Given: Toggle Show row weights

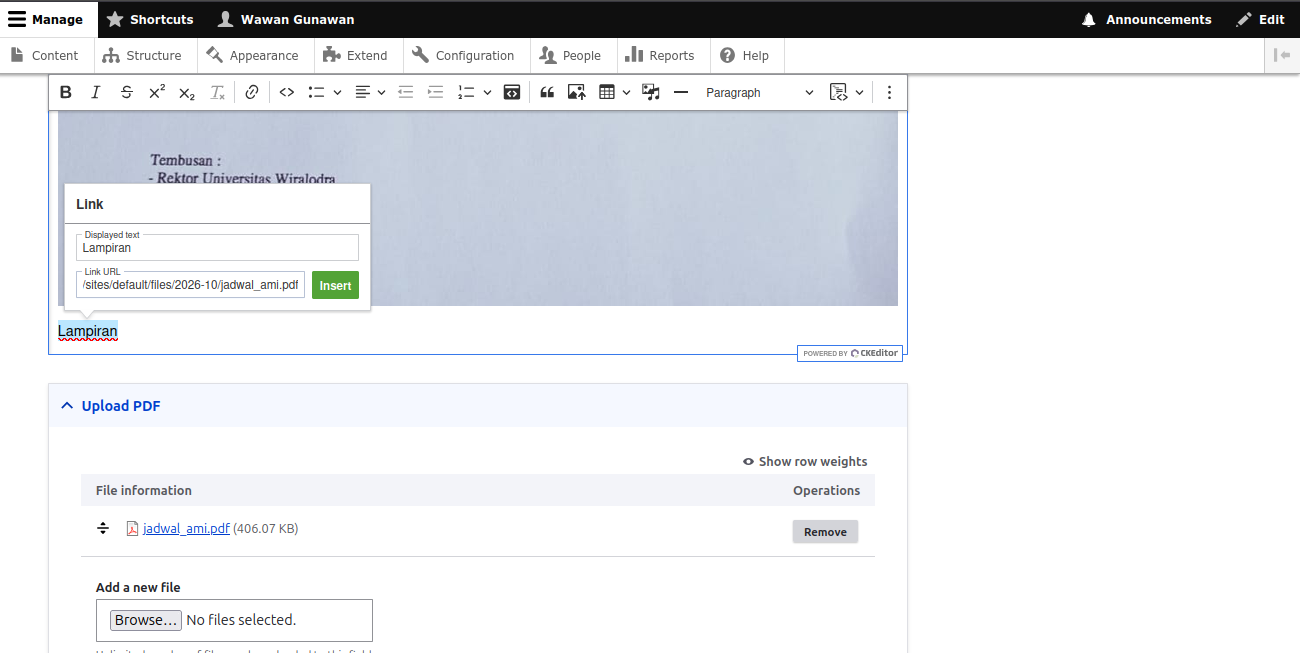Looking at the screenshot, I should coord(805,462).
